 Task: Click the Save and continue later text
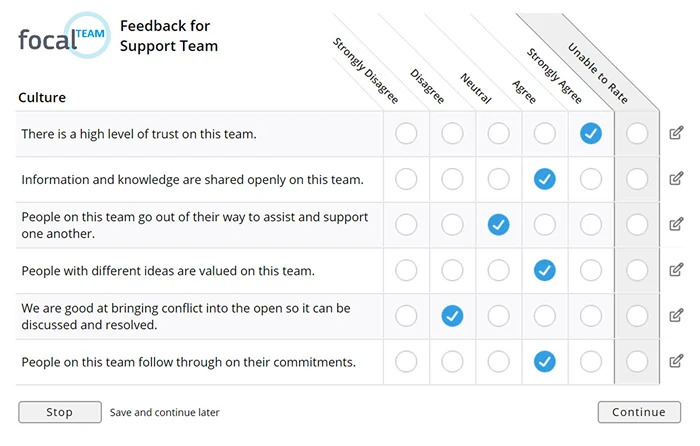(165, 412)
